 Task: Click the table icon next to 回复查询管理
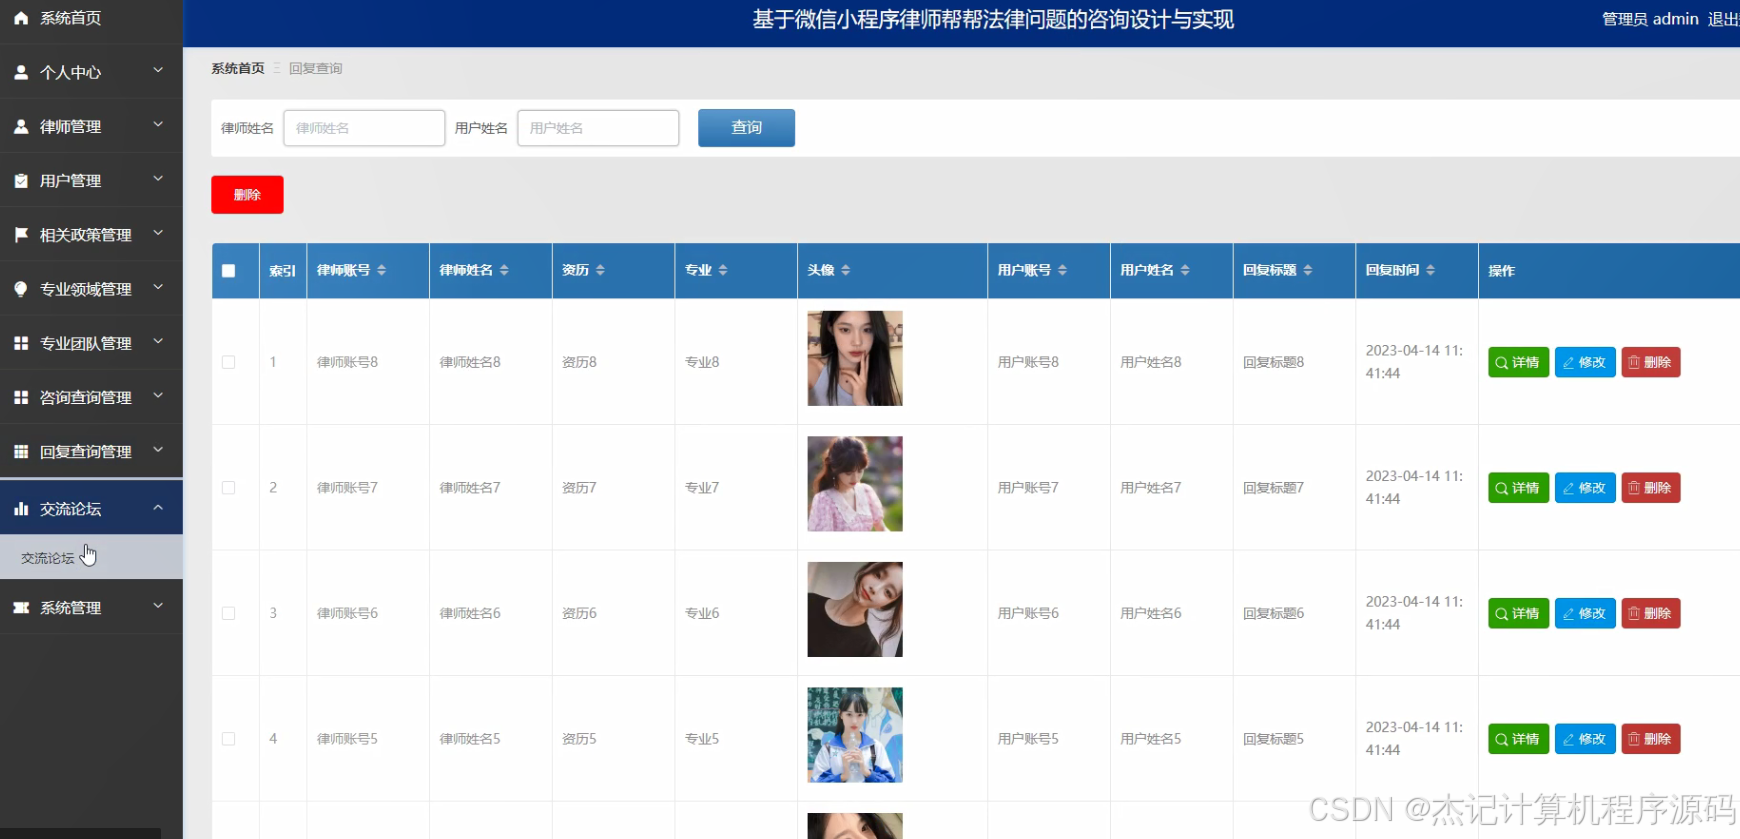(21, 451)
